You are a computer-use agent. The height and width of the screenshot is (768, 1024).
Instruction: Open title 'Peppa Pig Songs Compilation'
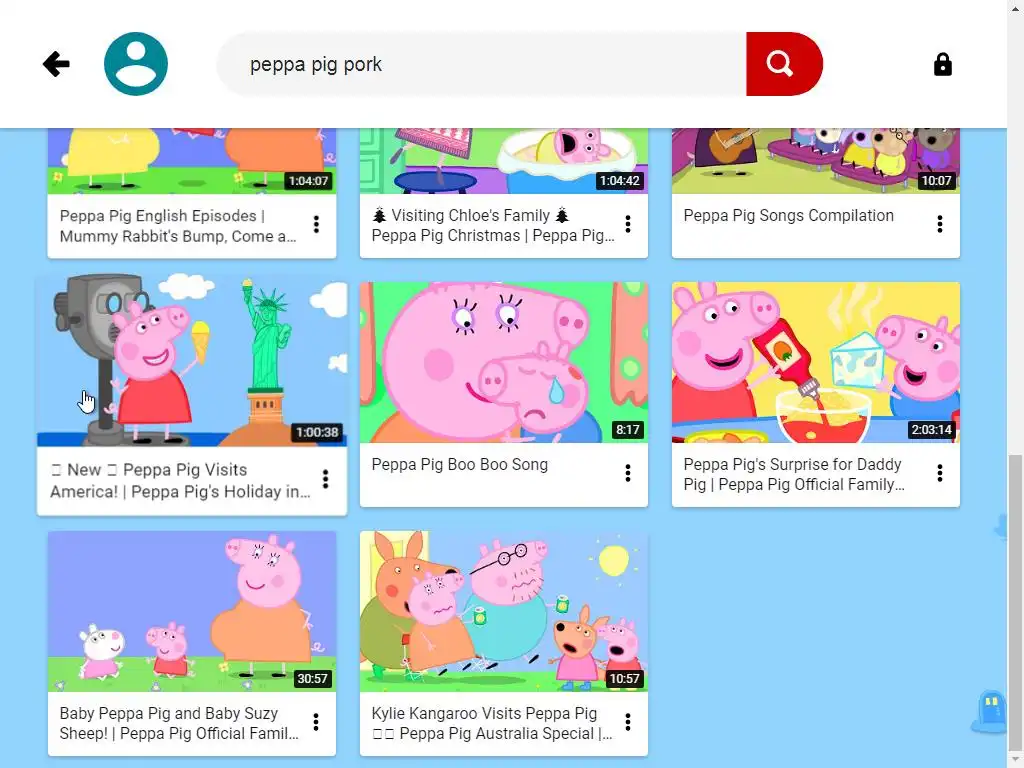(x=788, y=216)
